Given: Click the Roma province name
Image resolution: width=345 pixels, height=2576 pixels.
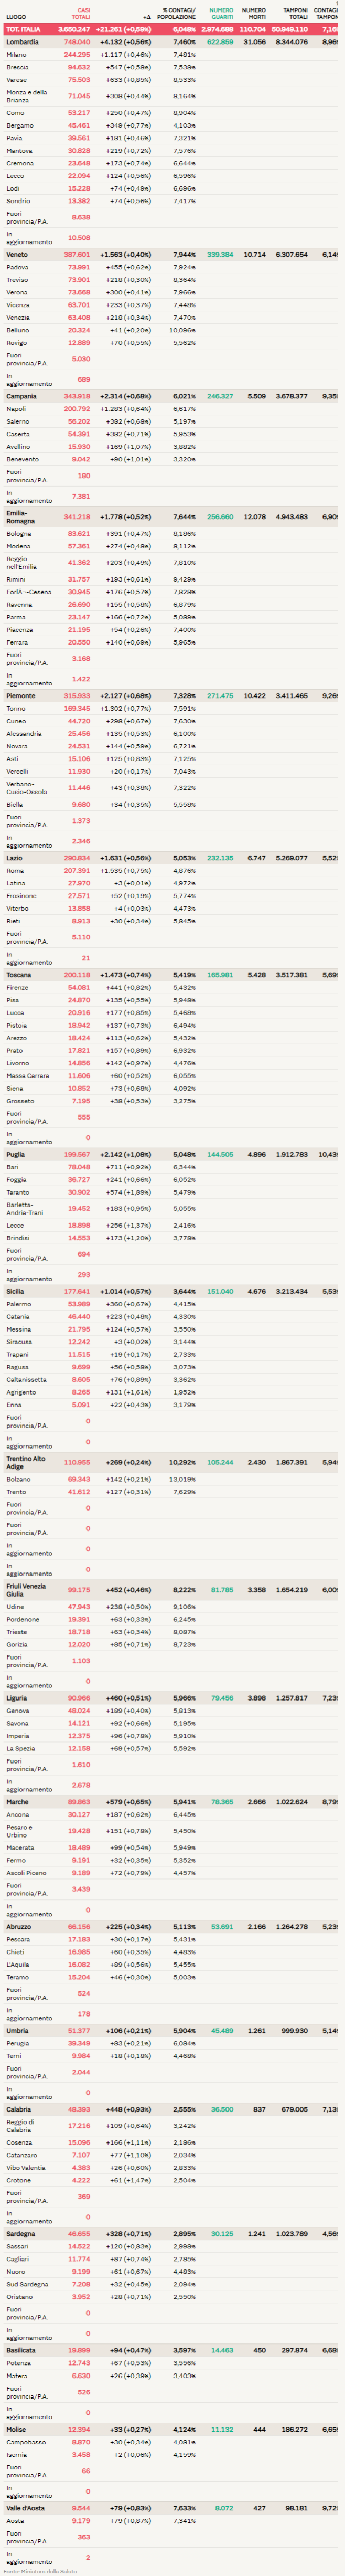Looking at the screenshot, I should [15, 871].
